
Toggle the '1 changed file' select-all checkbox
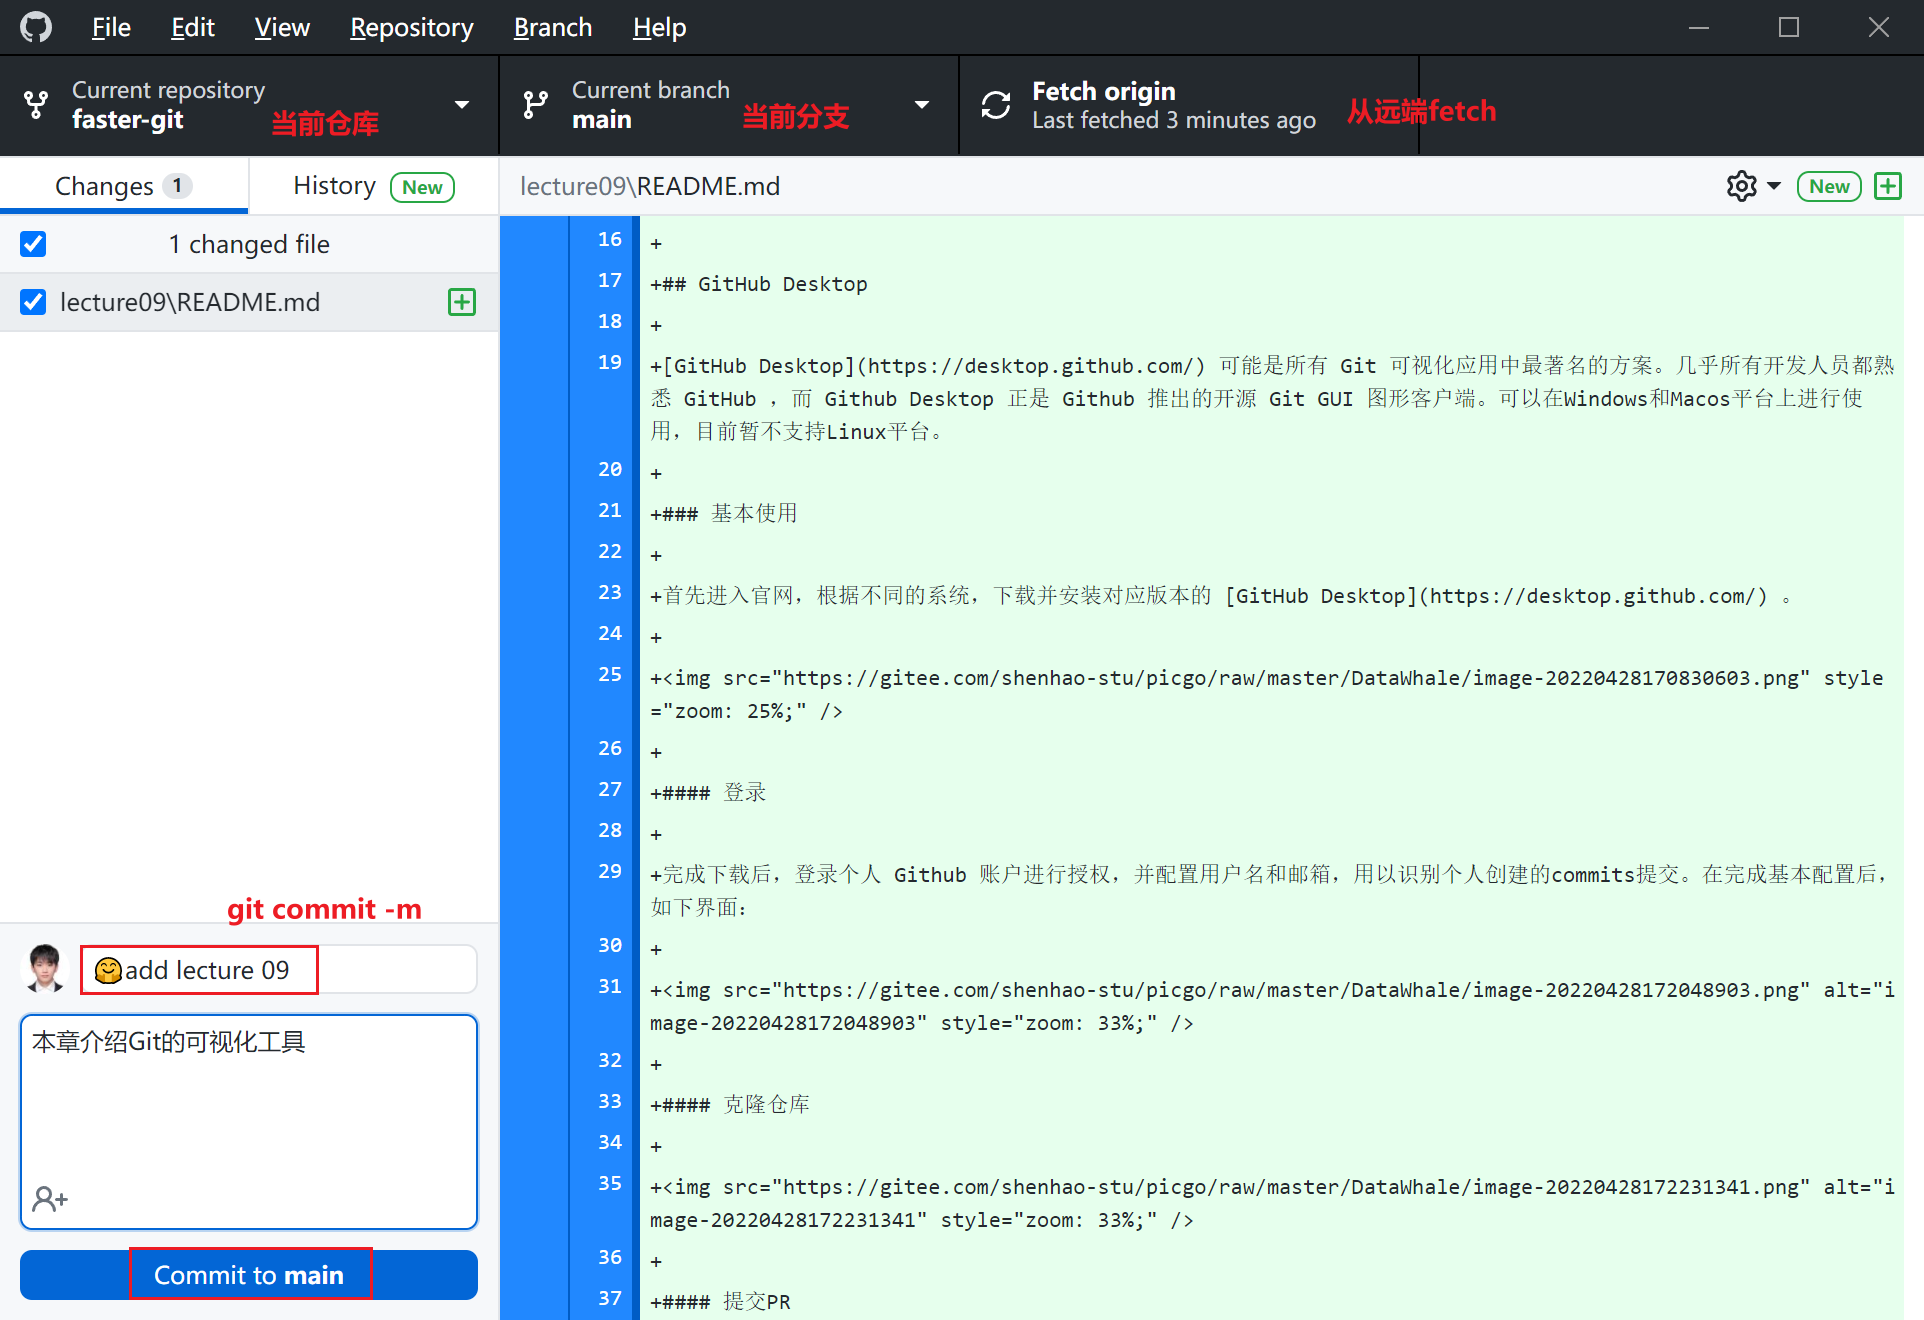33,244
